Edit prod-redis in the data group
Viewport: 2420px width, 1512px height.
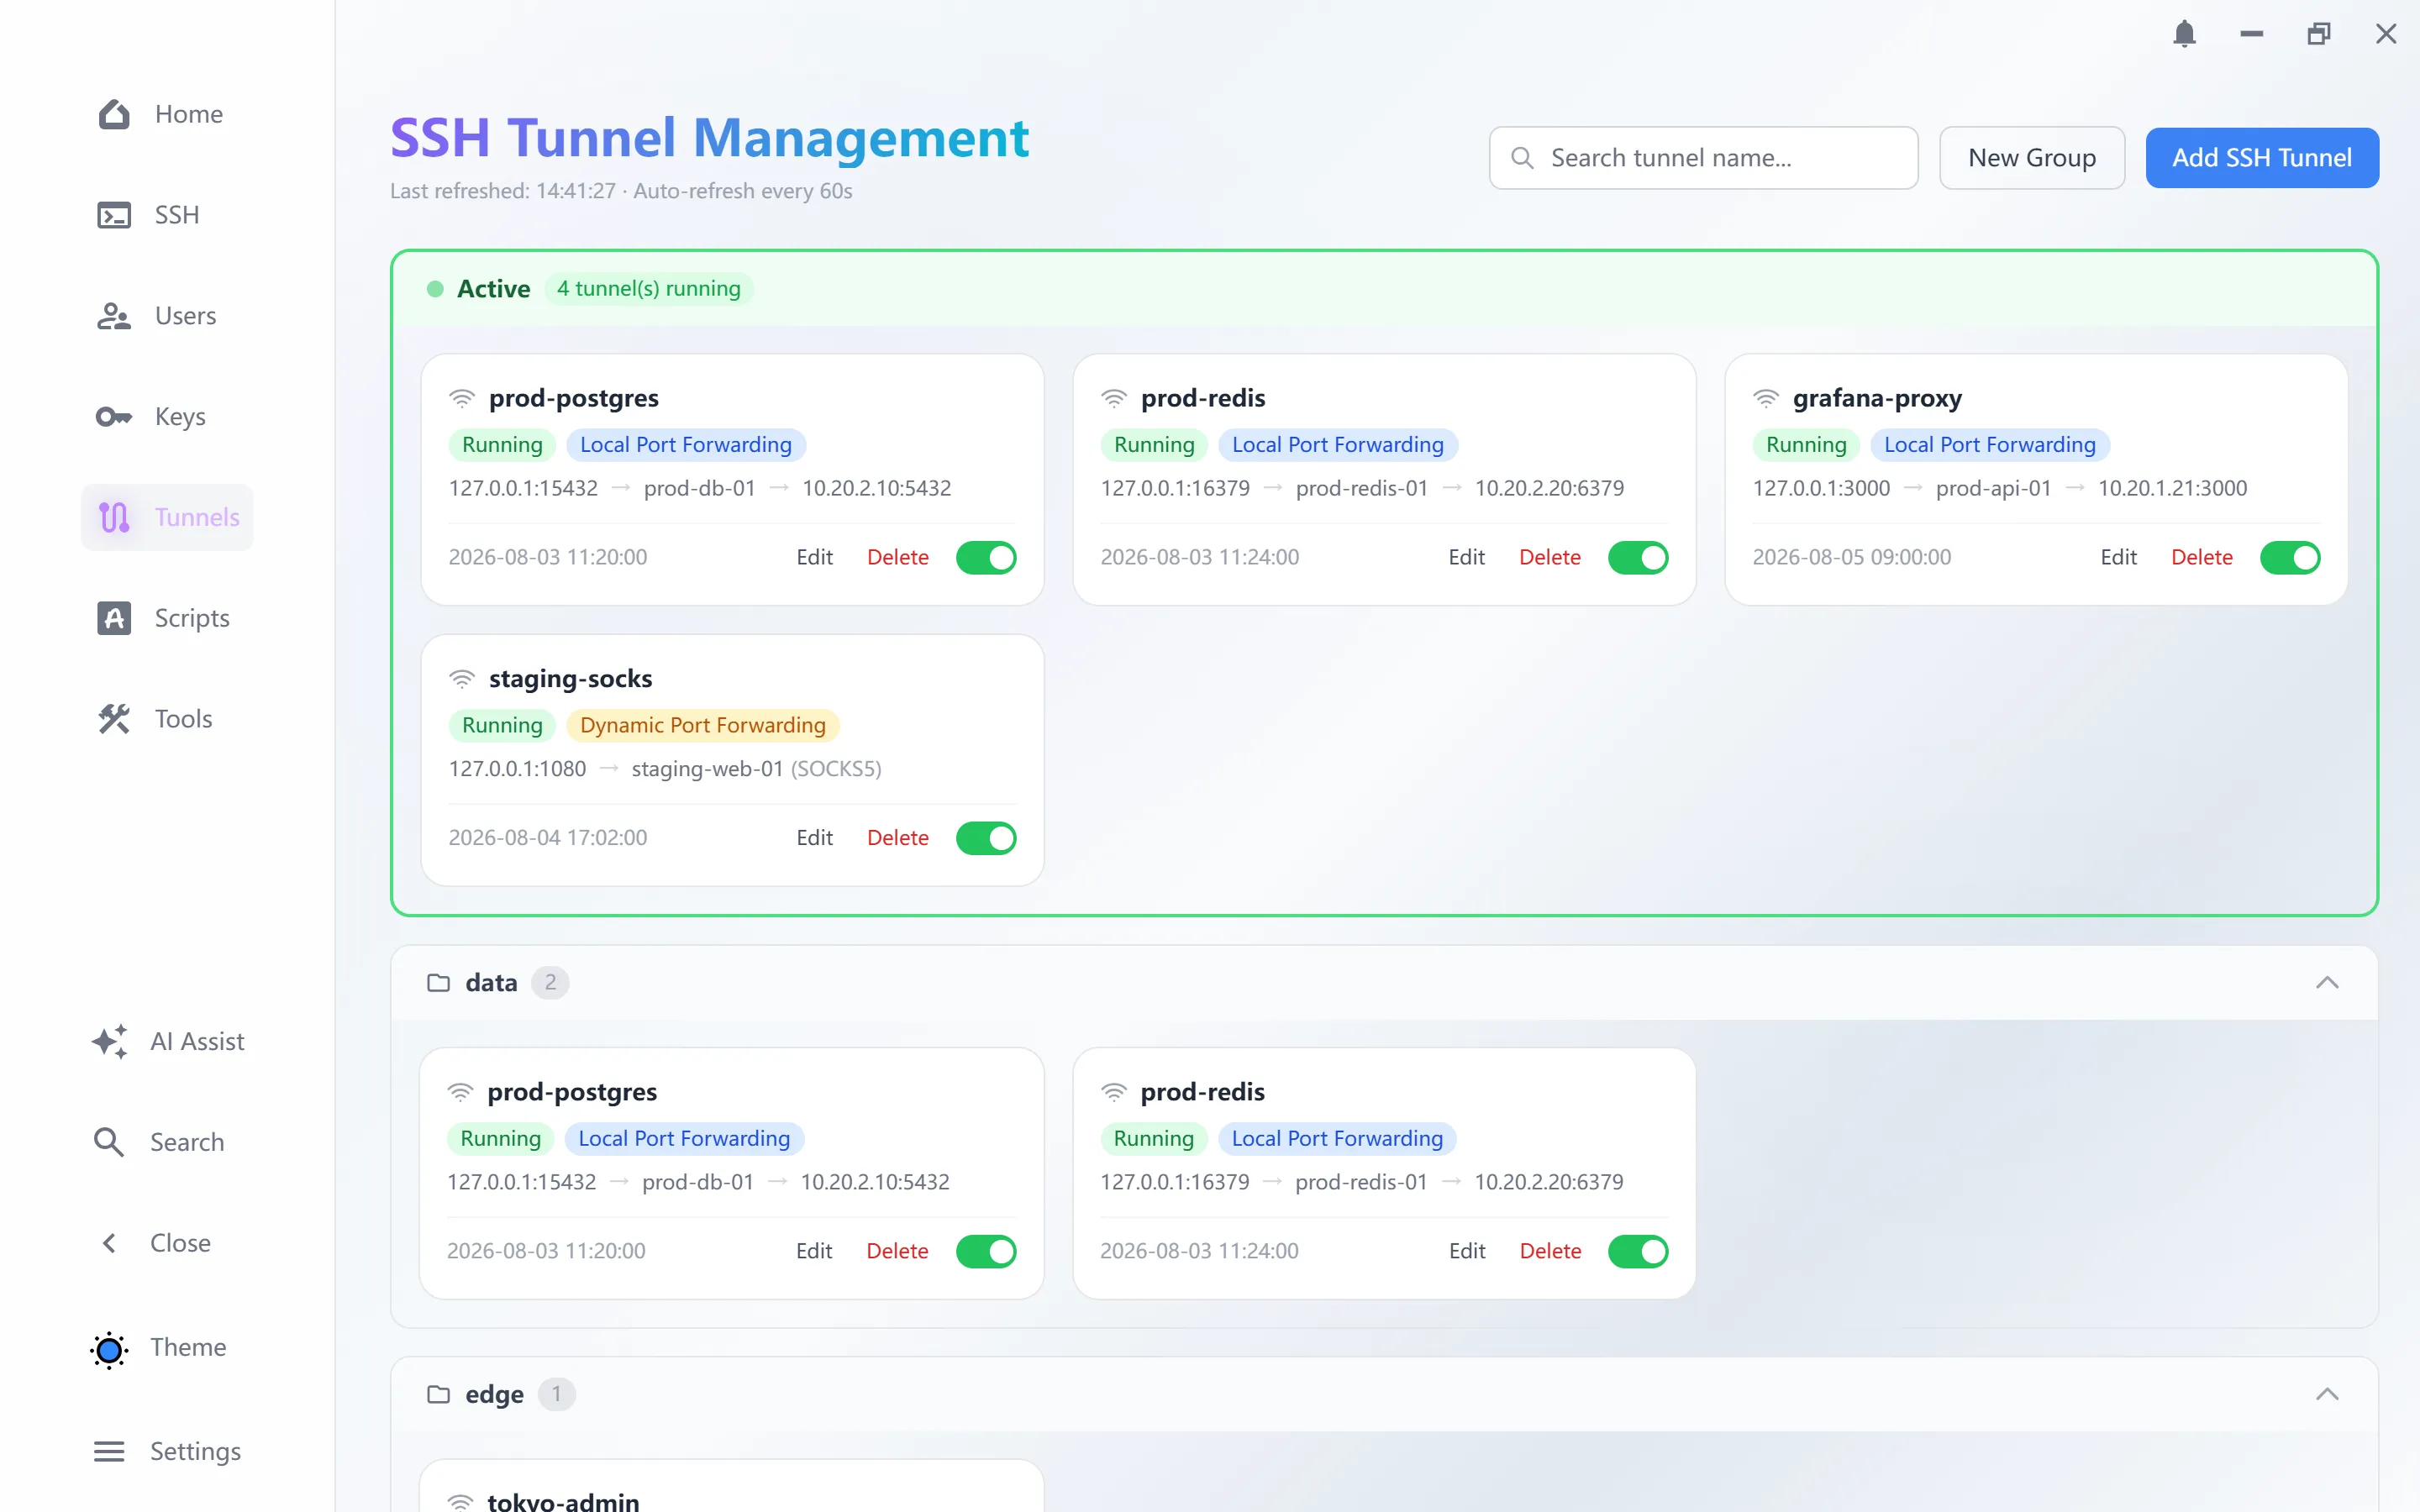point(1467,1251)
